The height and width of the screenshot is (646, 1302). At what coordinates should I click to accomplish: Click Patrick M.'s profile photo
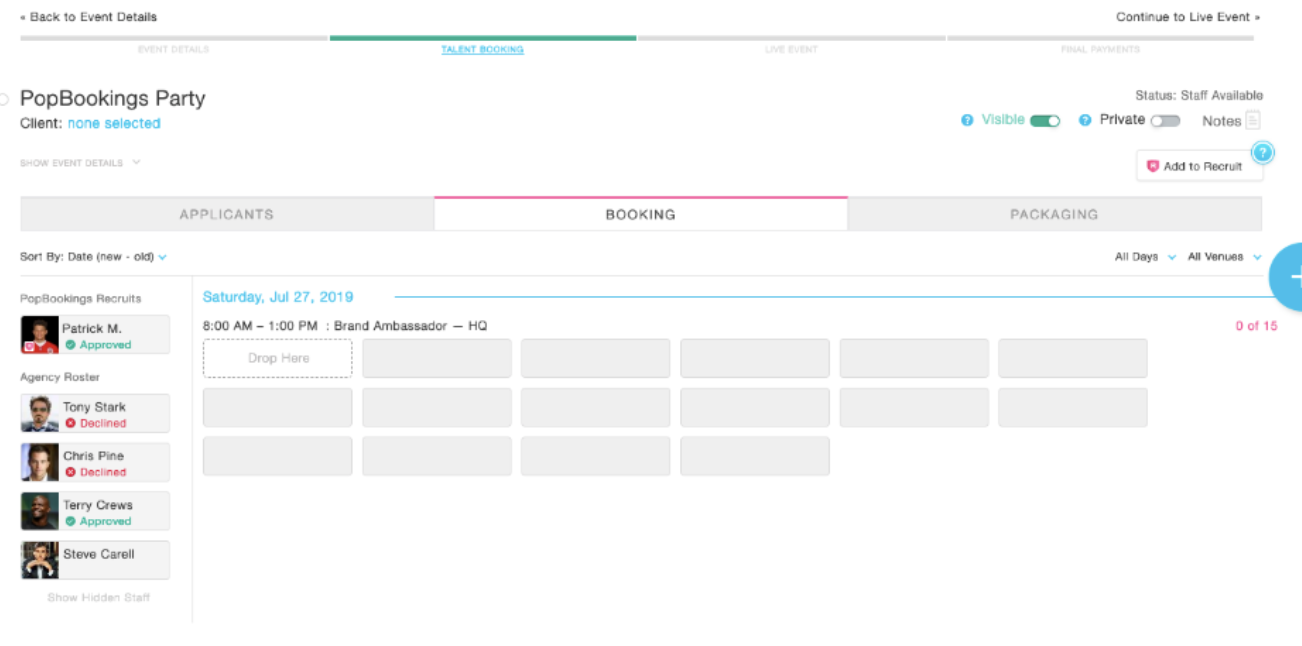40,335
